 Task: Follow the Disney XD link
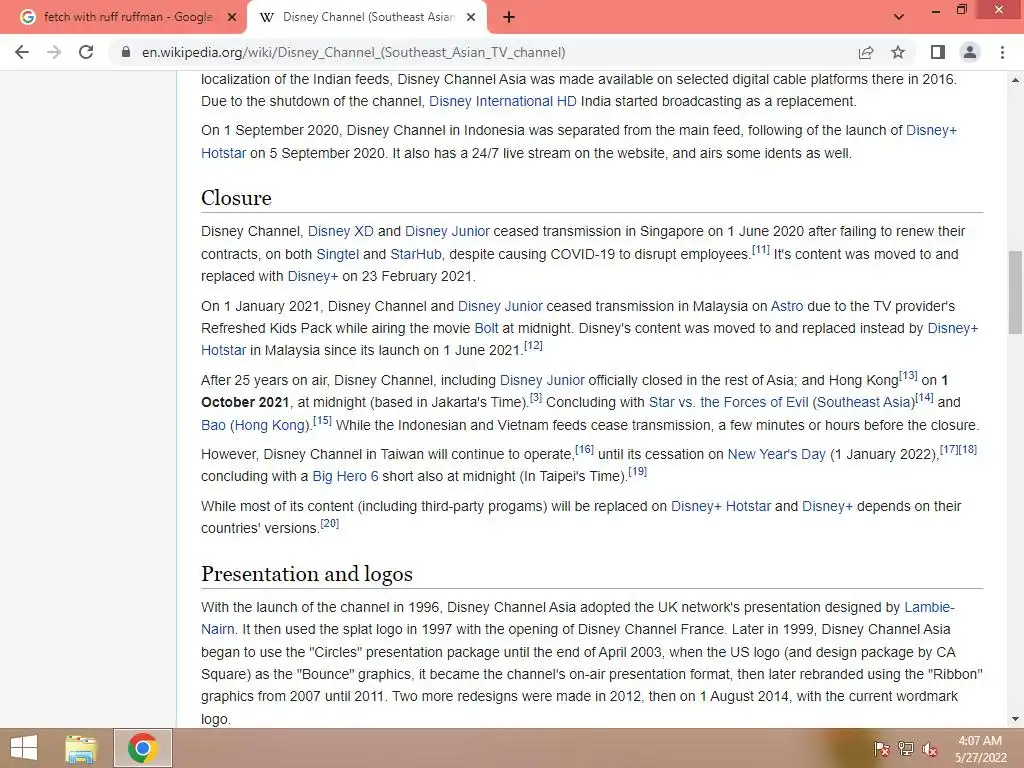click(x=340, y=231)
